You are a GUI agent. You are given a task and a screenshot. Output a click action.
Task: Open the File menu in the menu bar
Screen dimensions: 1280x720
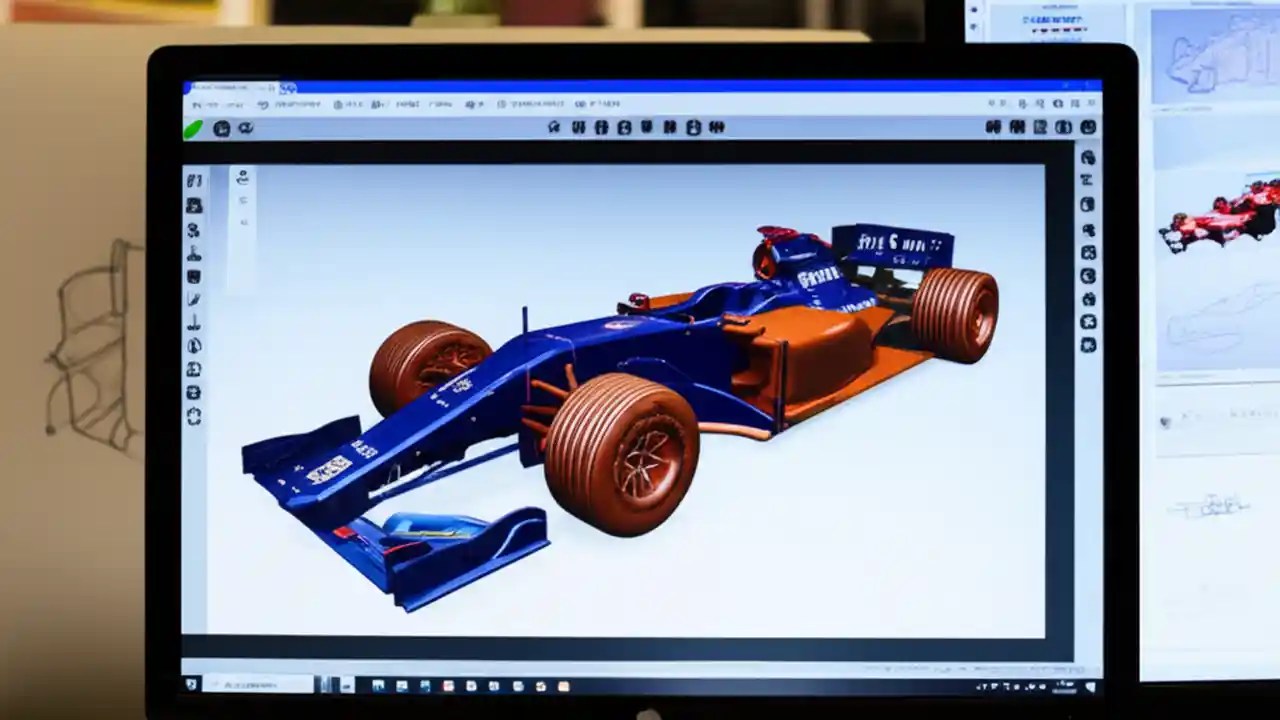point(200,103)
